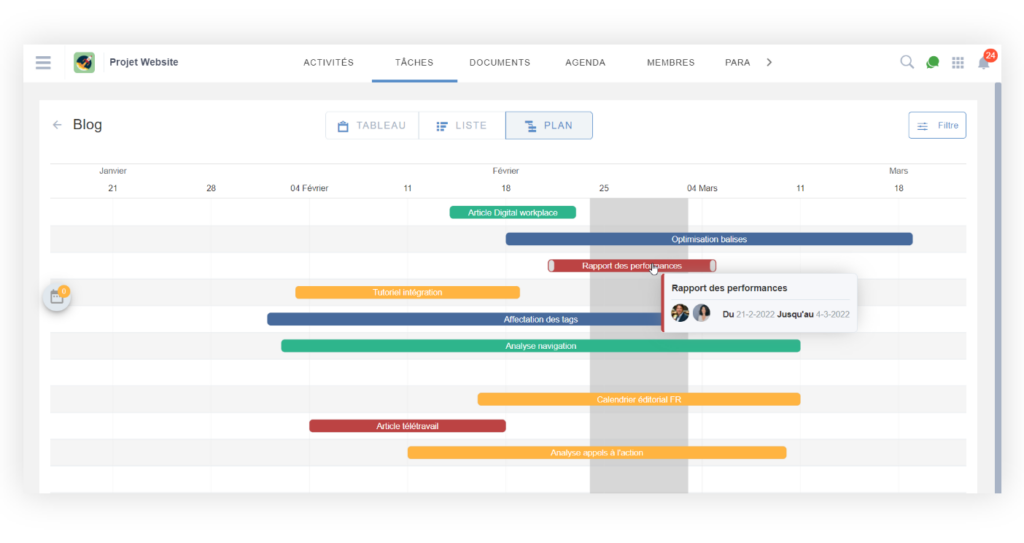Select the Tâches tab
Image resolution: width=1024 pixels, height=543 pixels.
(x=414, y=63)
